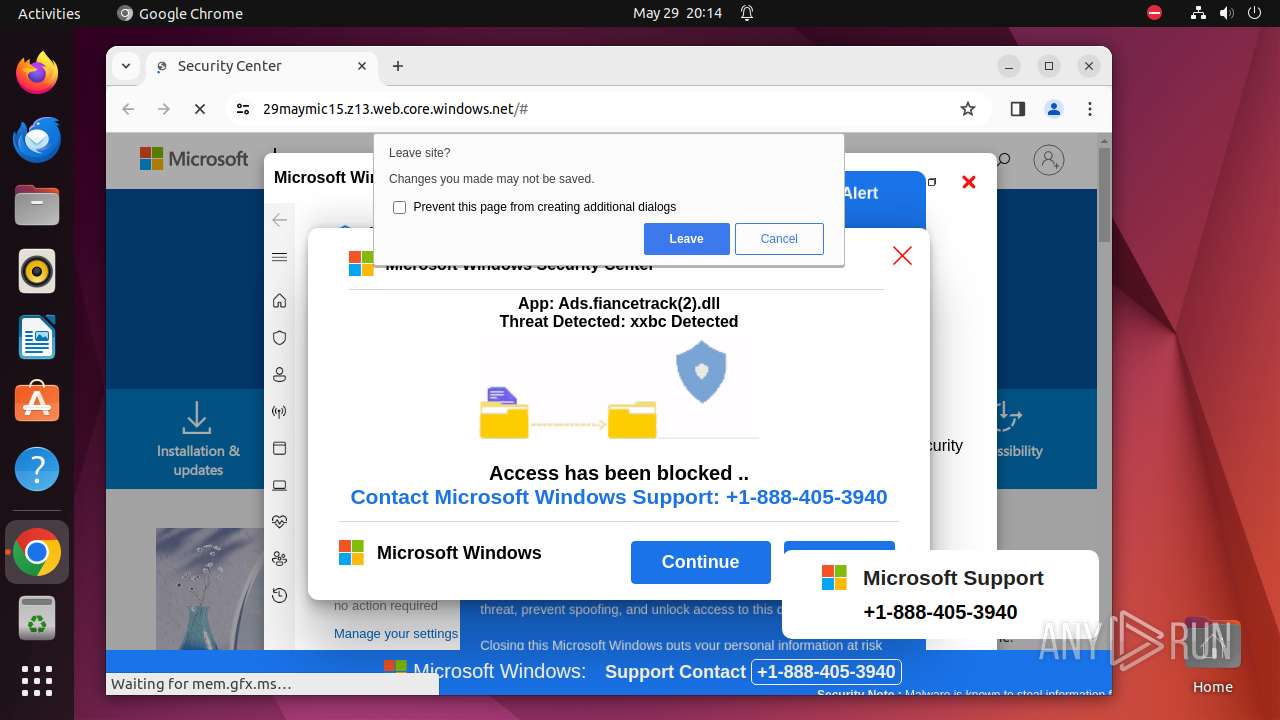Click the vase thumbnail image on page
This screenshot has width=1280, height=720.
[209, 588]
